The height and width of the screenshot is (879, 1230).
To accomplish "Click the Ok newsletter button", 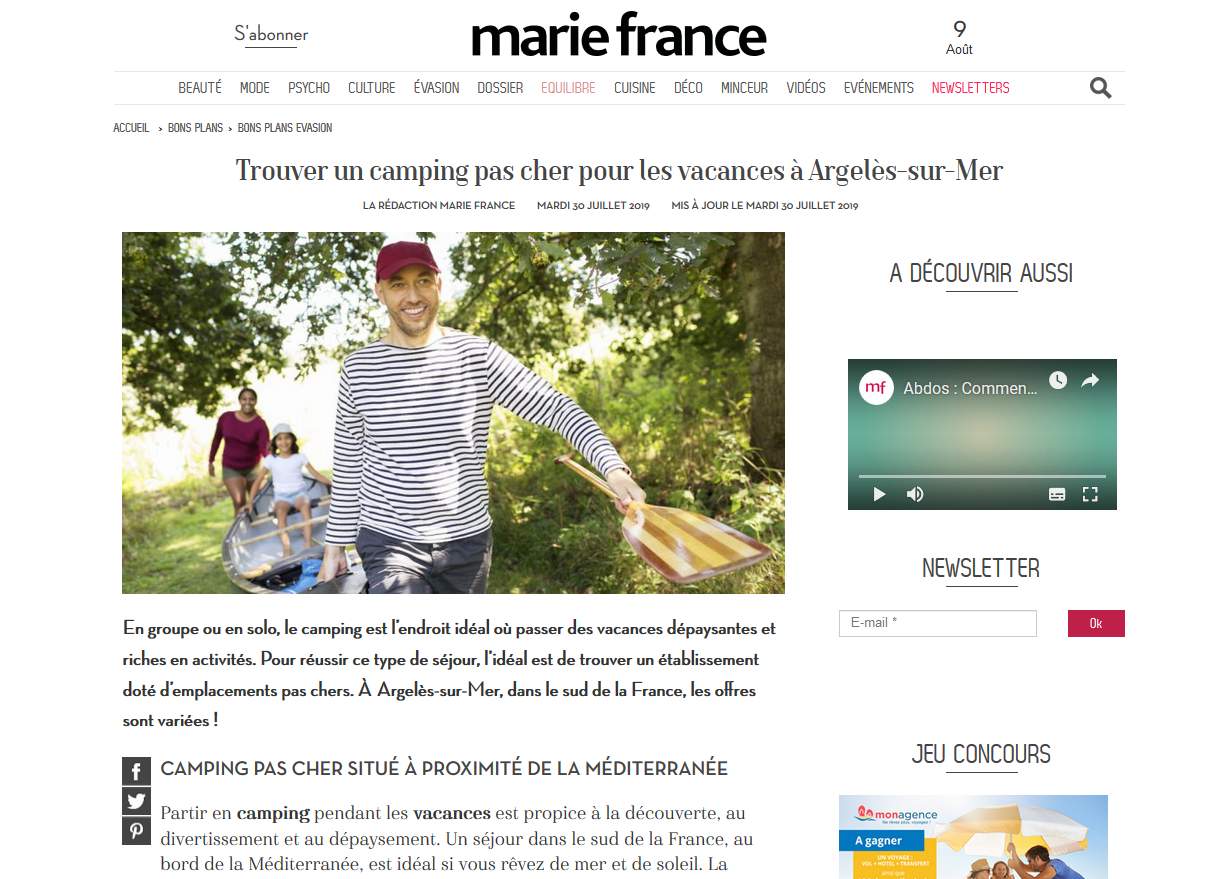I will click(x=1096, y=623).
